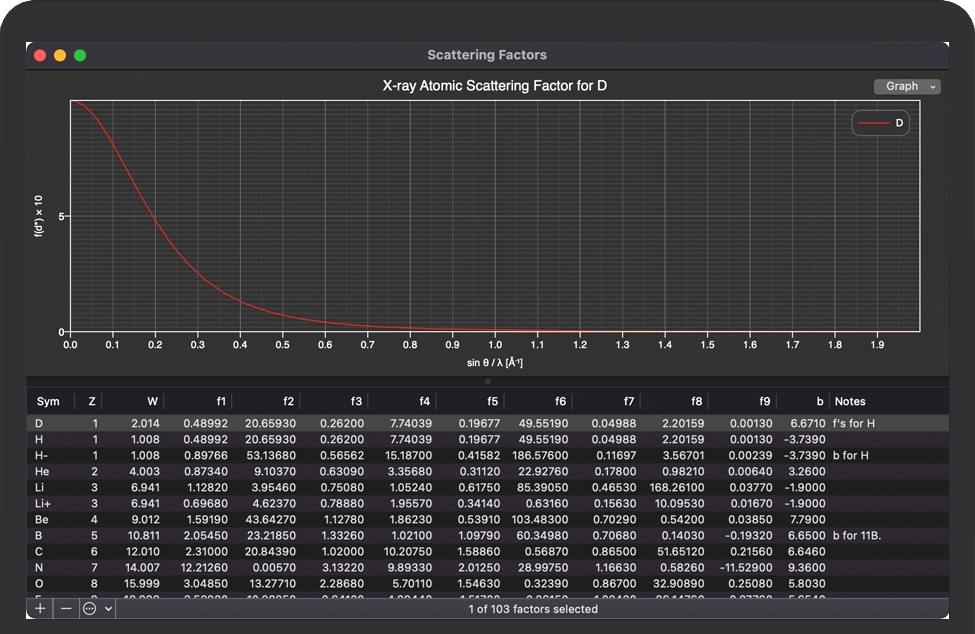Click the b column header
This screenshot has width=975, height=634.
tap(819, 402)
